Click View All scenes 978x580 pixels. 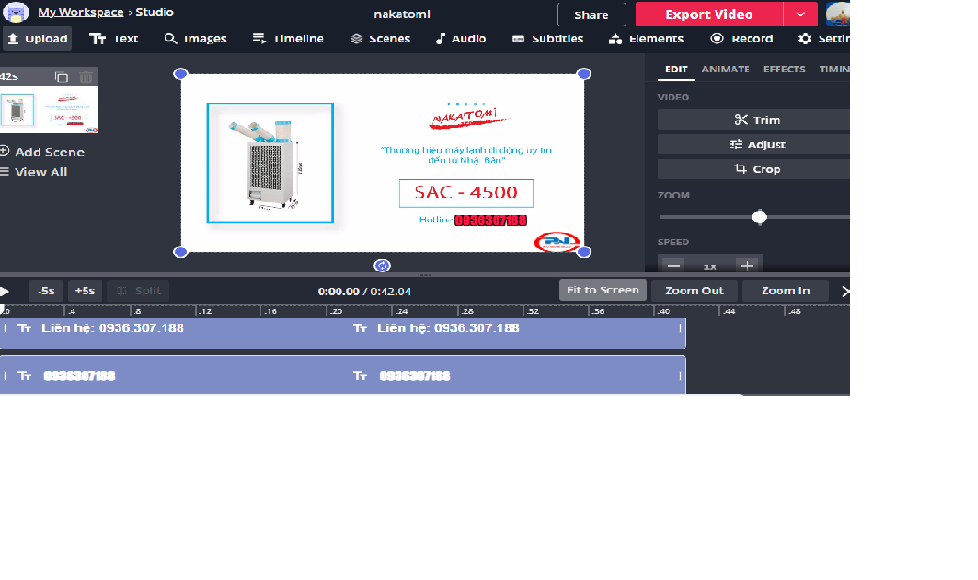click(34, 172)
